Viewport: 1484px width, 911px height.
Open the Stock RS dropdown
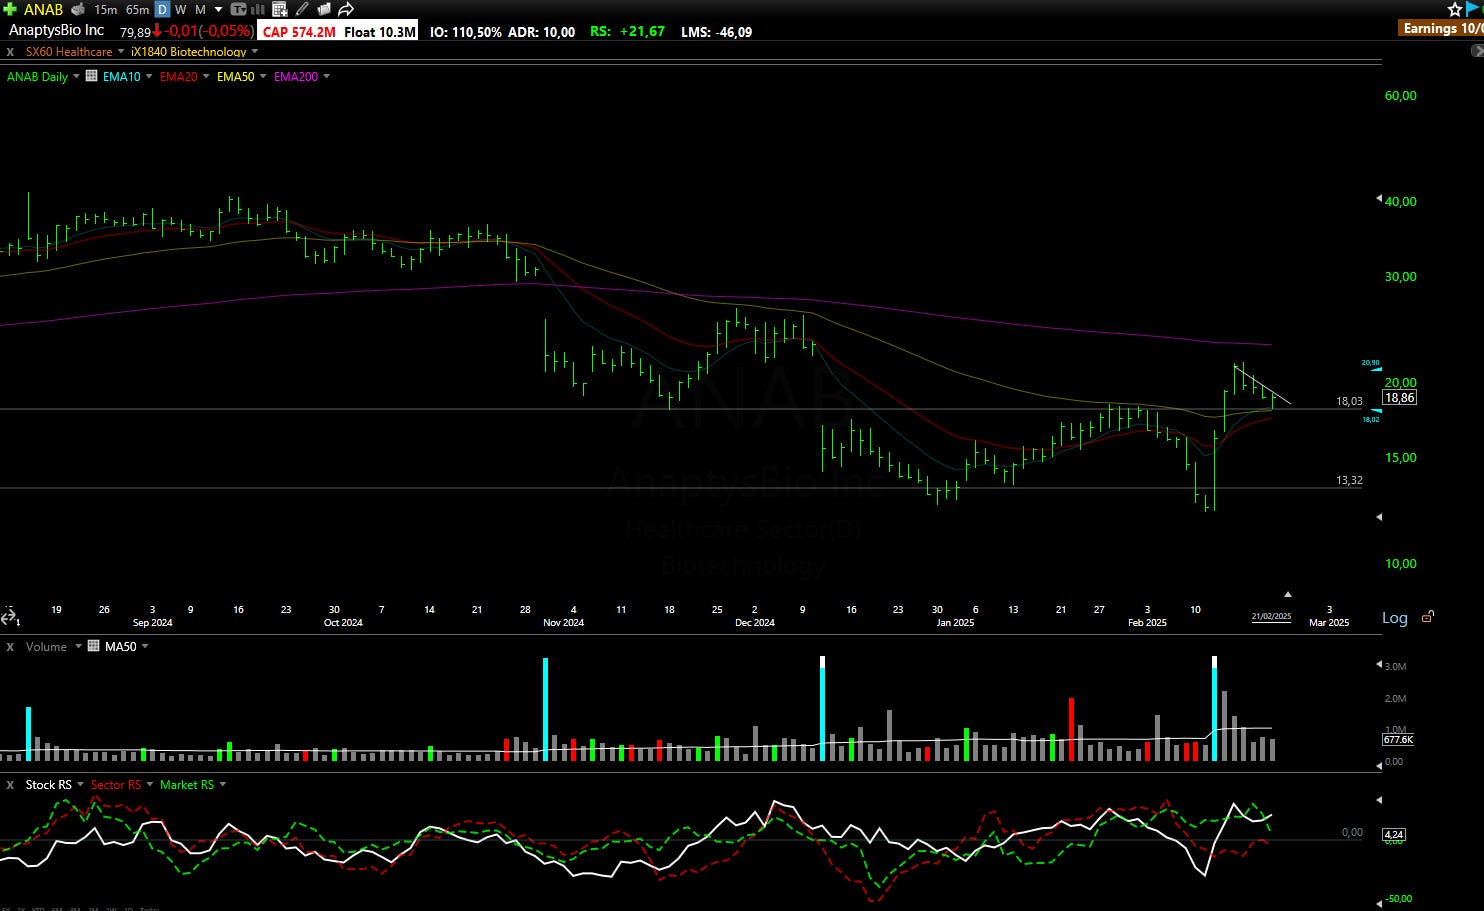click(80, 785)
